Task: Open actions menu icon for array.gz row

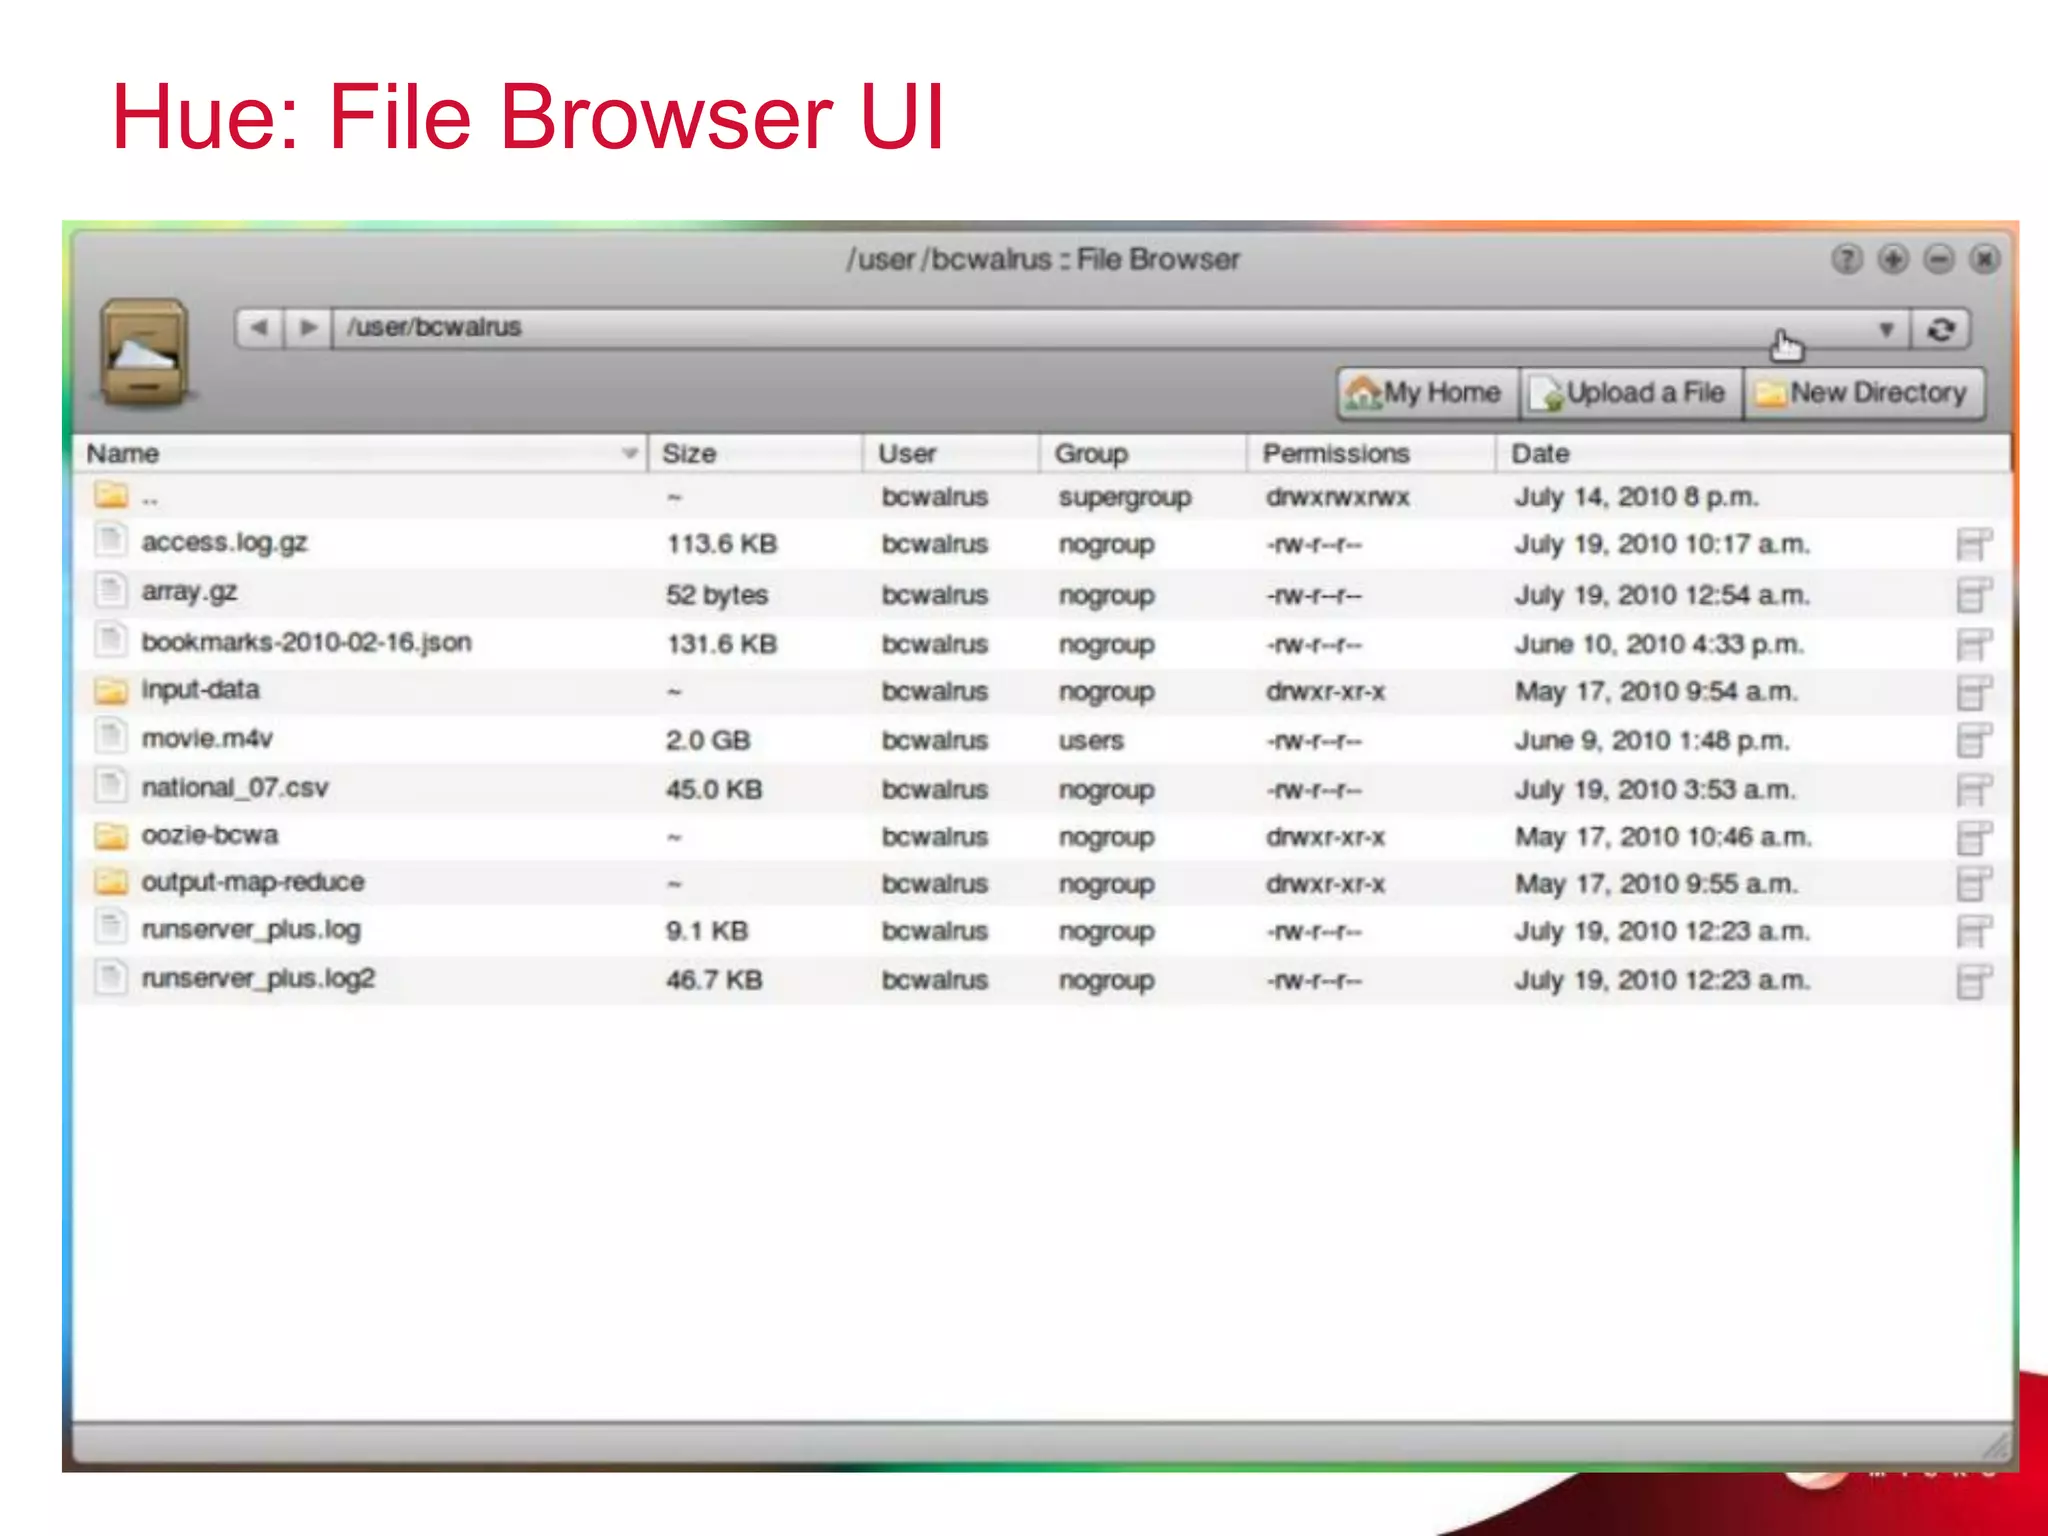Action: pos(1973,595)
